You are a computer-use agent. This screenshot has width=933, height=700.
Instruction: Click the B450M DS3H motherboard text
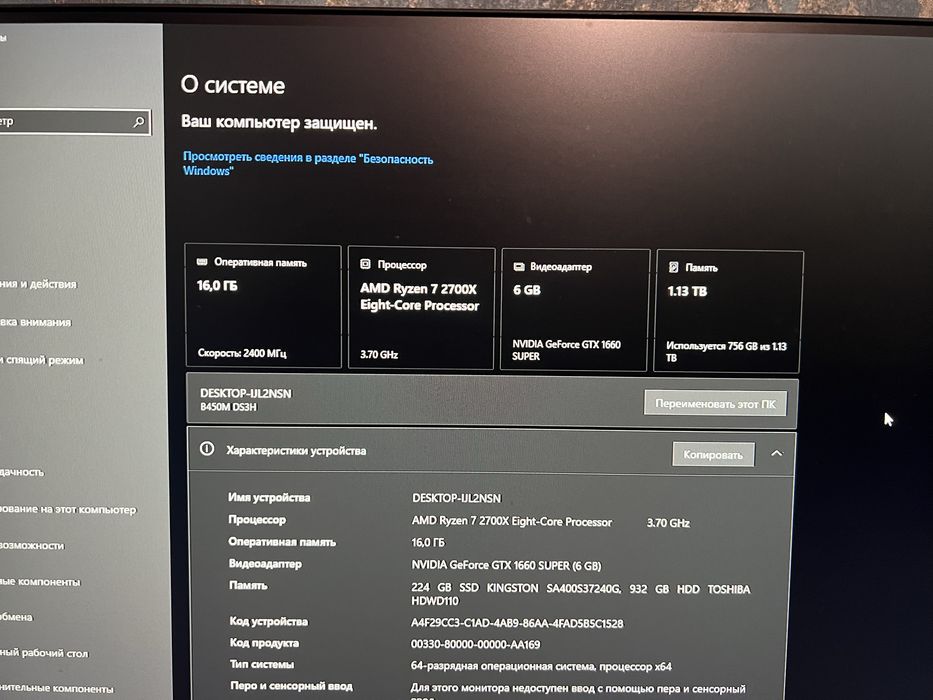point(228,407)
